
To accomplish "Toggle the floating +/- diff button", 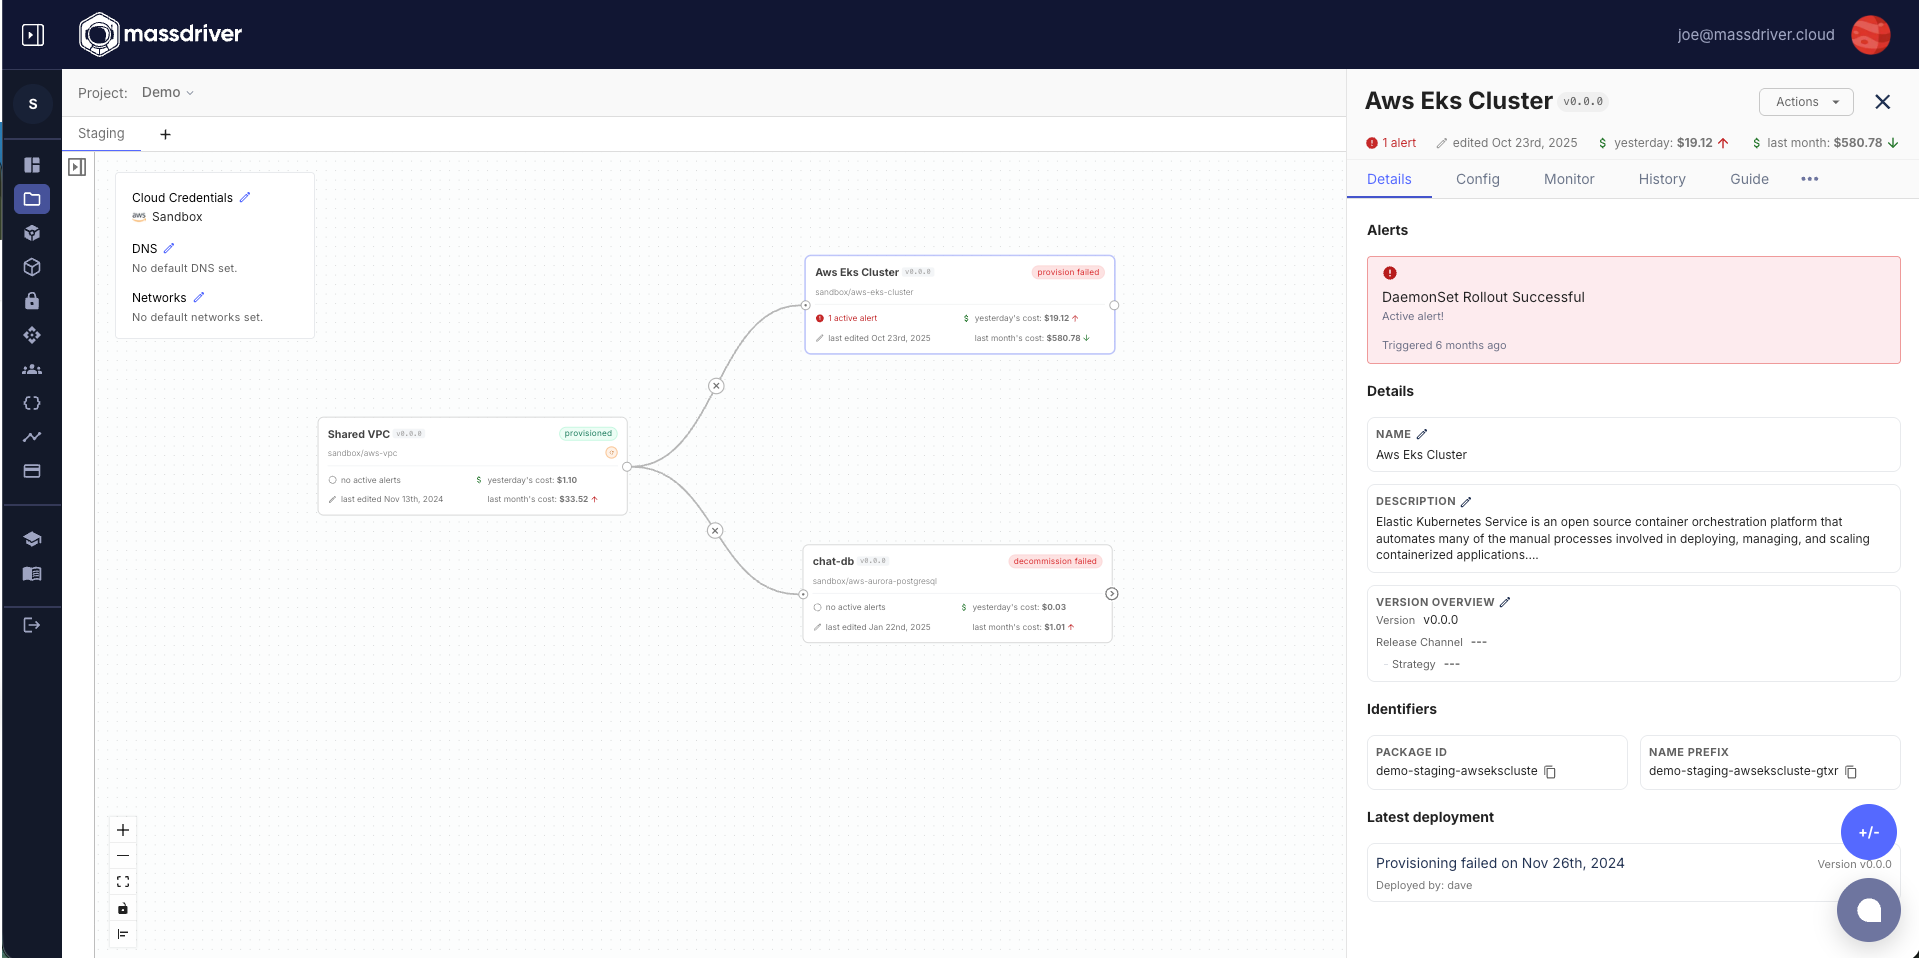I will 1867,832.
